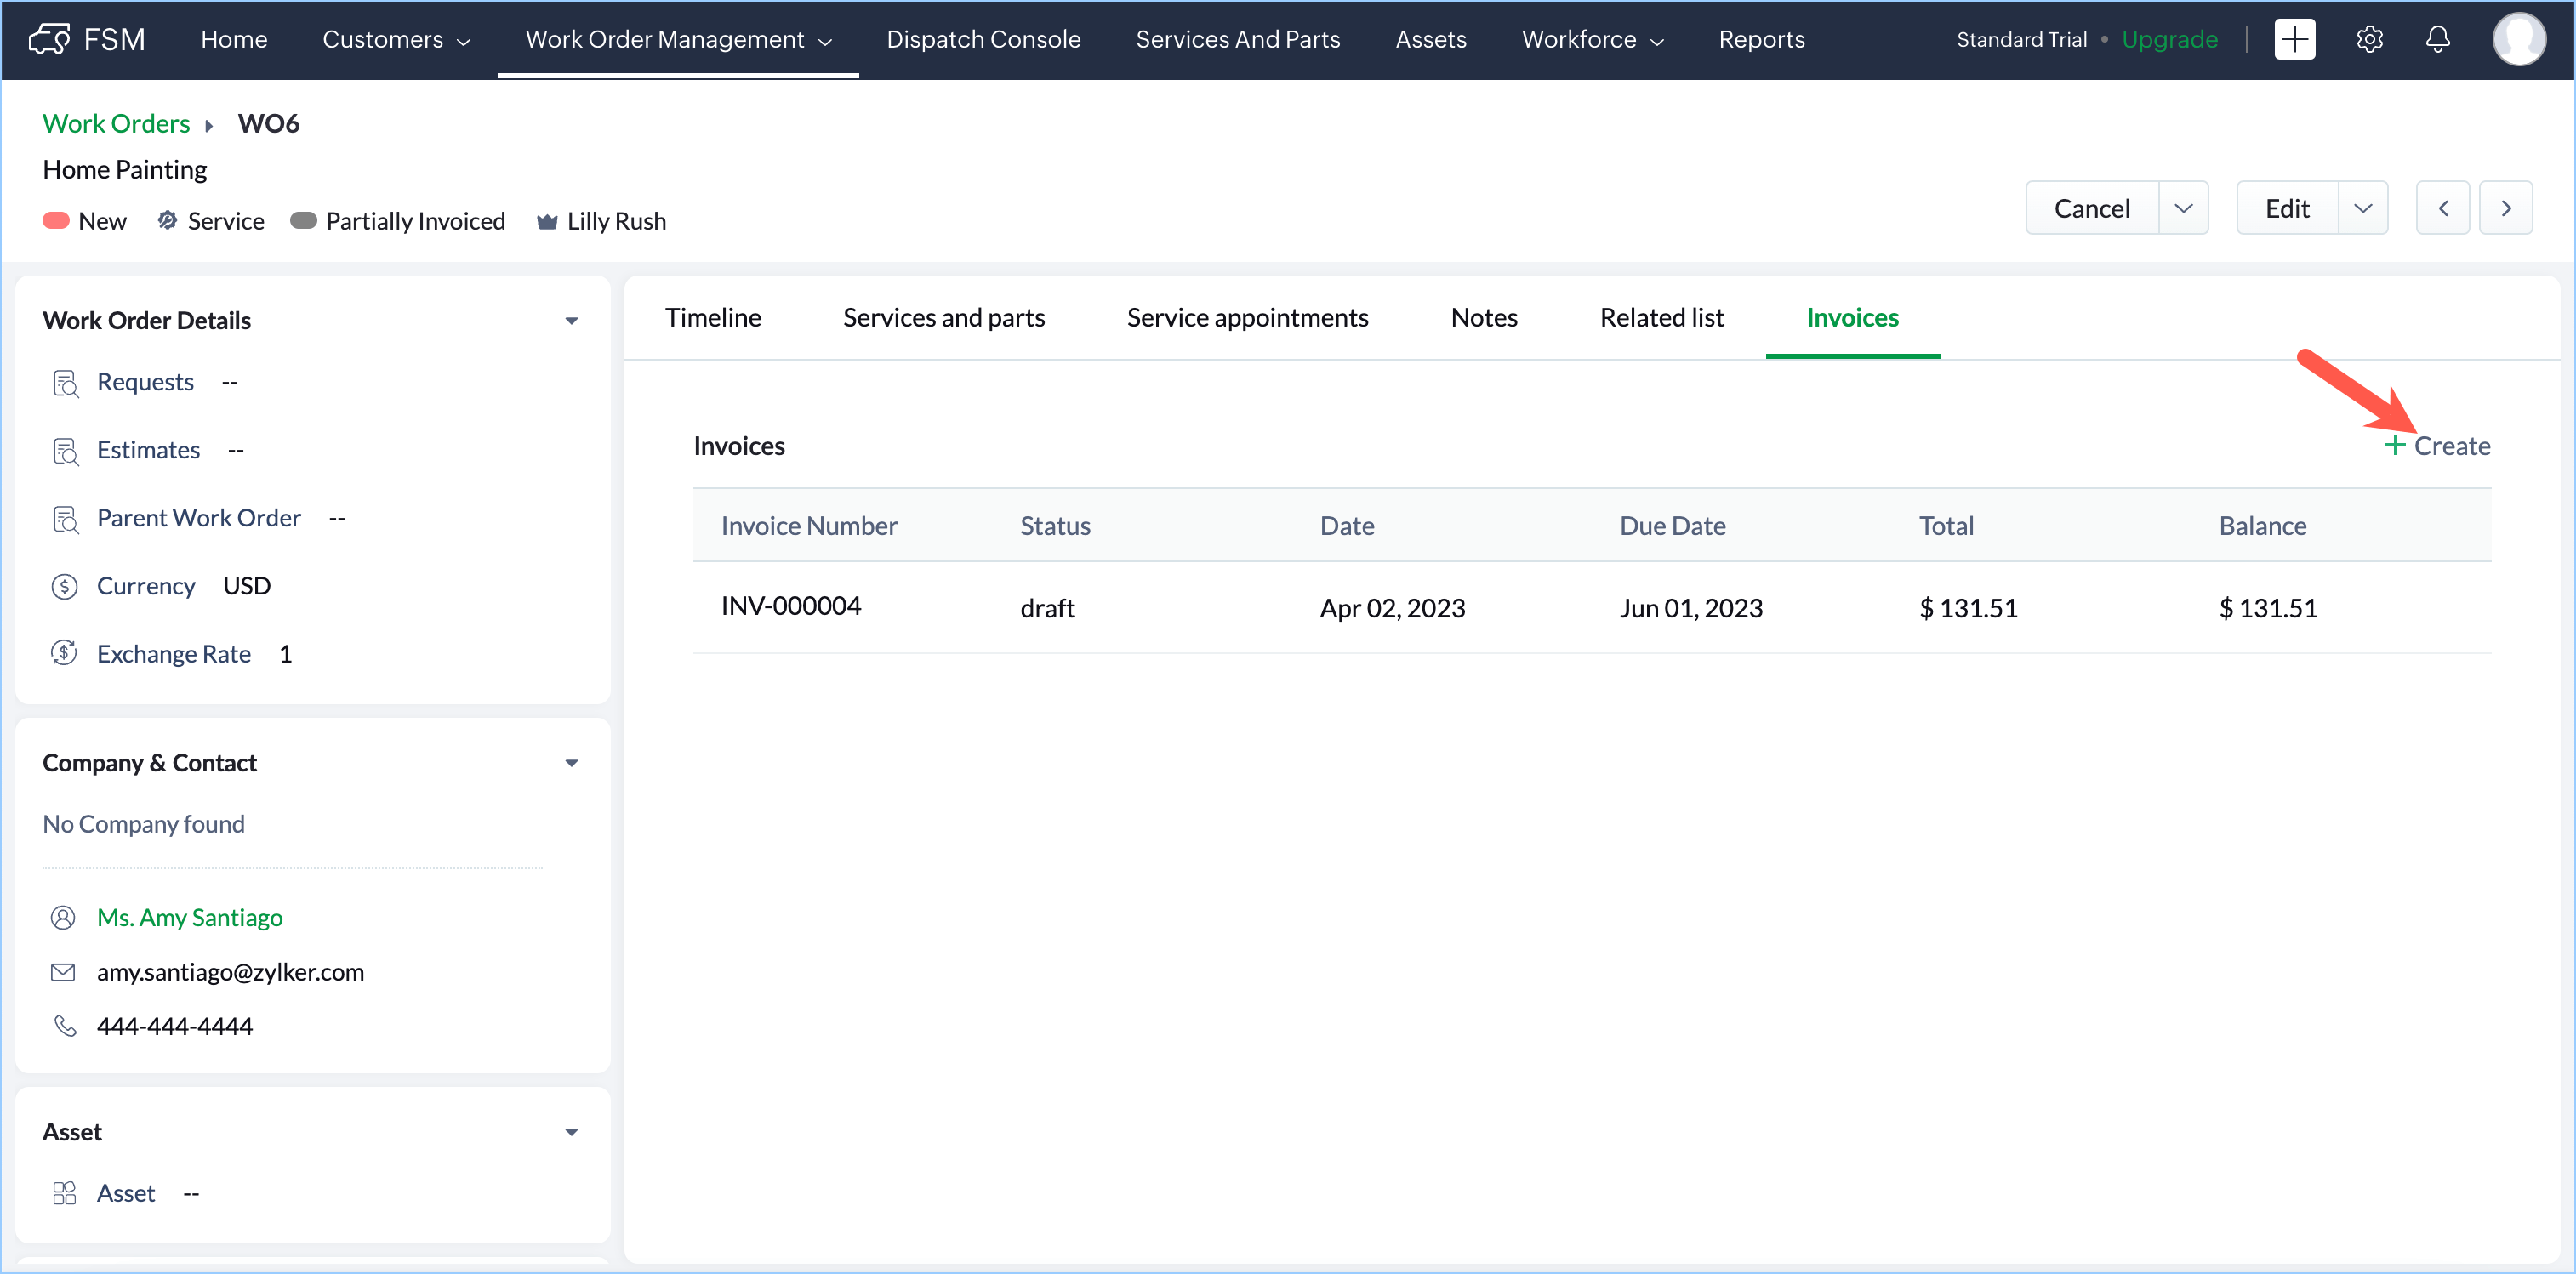Open the Timeline tab
Screen dimensions: 2576x1274
(712, 318)
